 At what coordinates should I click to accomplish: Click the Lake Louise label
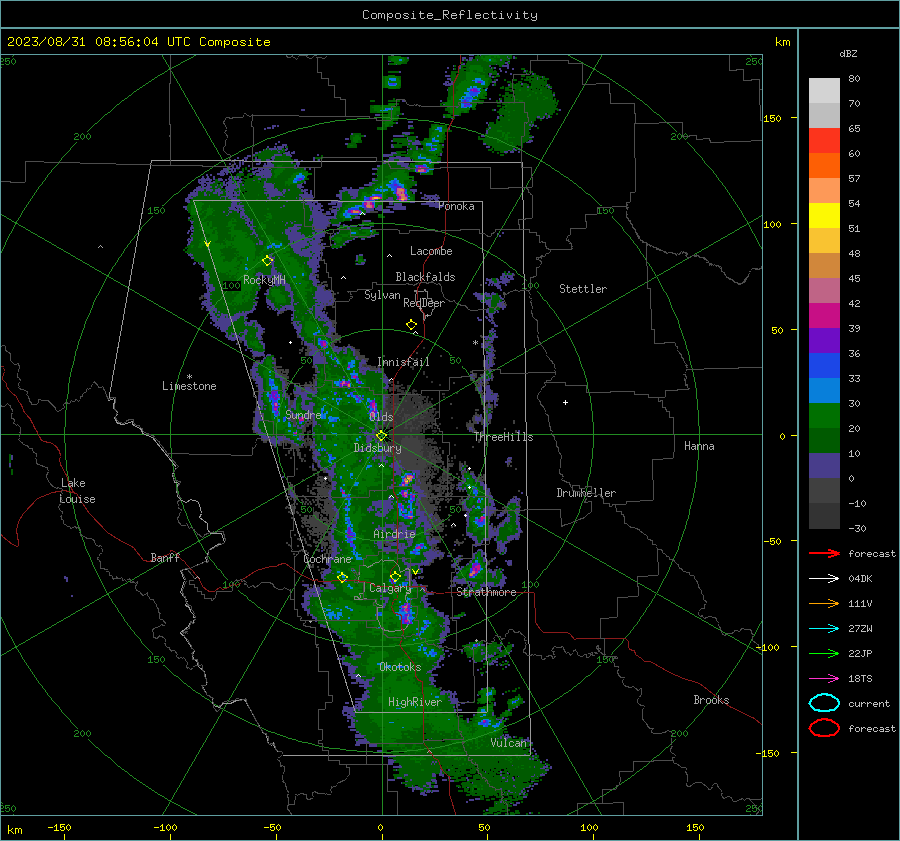77,491
